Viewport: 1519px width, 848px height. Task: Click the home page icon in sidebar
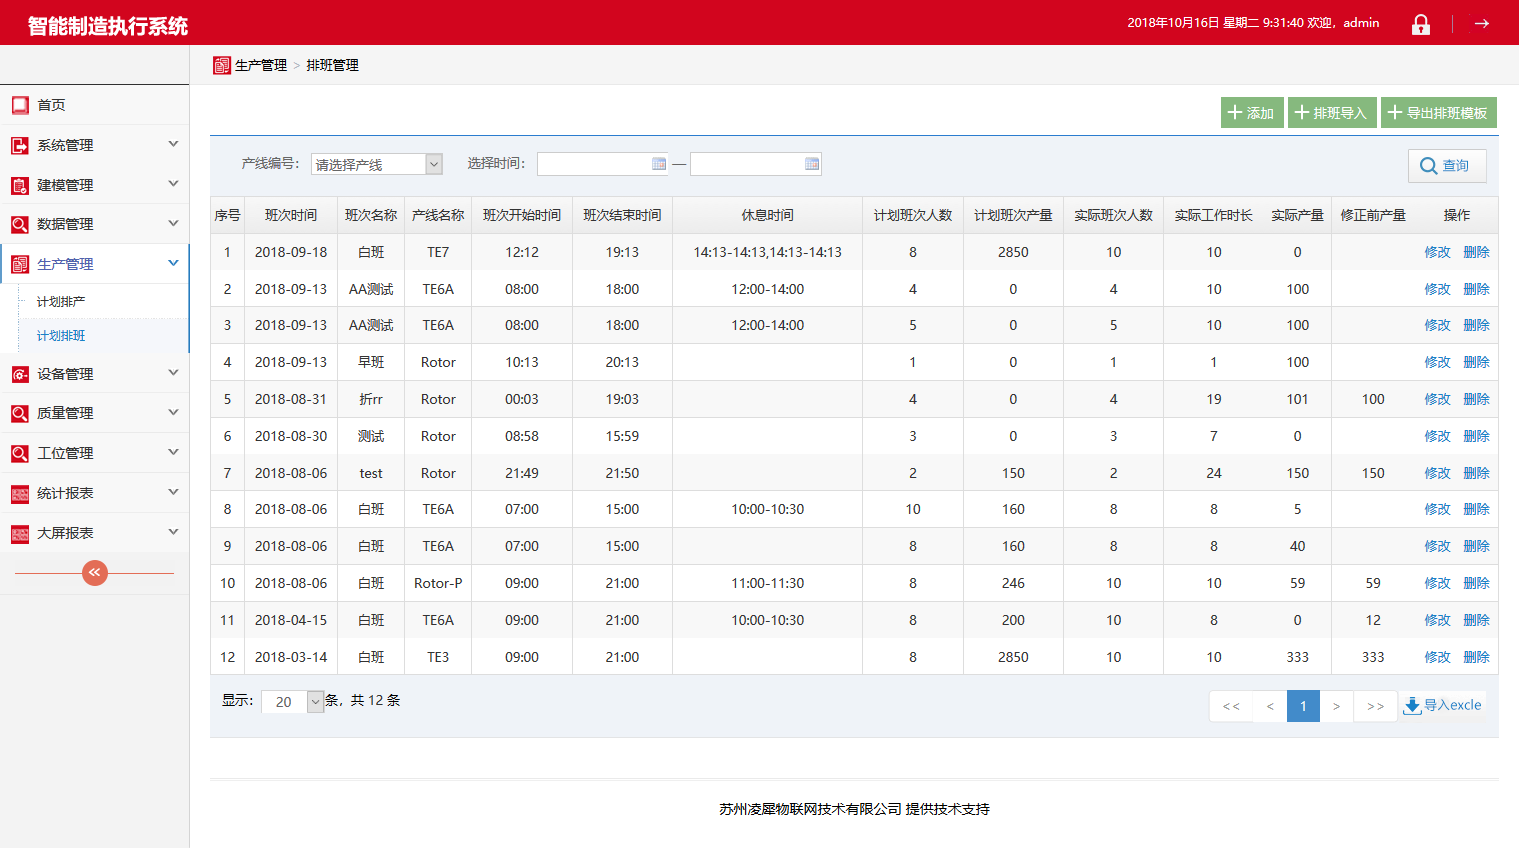(x=20, y=105)
